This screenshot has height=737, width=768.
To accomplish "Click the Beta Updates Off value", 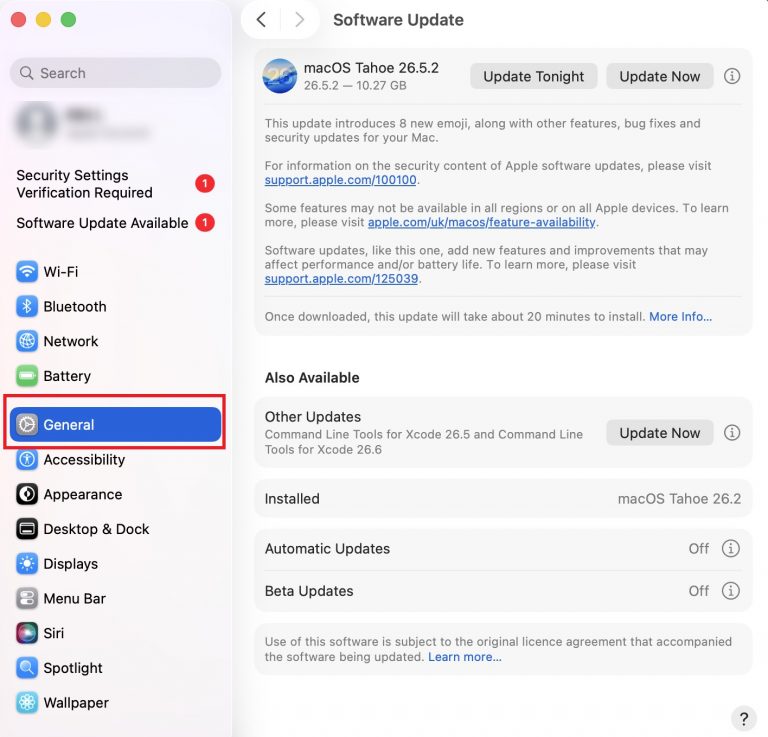I will click(698, 591).
